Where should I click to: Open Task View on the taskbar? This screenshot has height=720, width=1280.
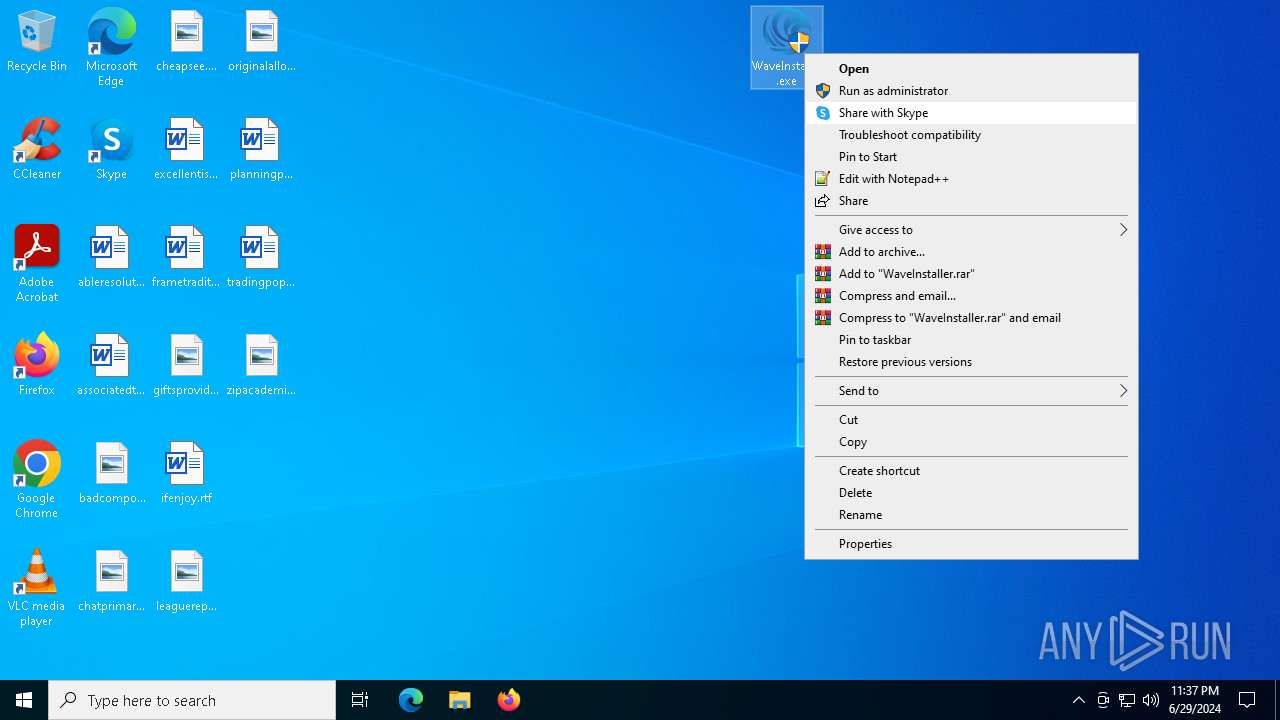coord(360,700)
